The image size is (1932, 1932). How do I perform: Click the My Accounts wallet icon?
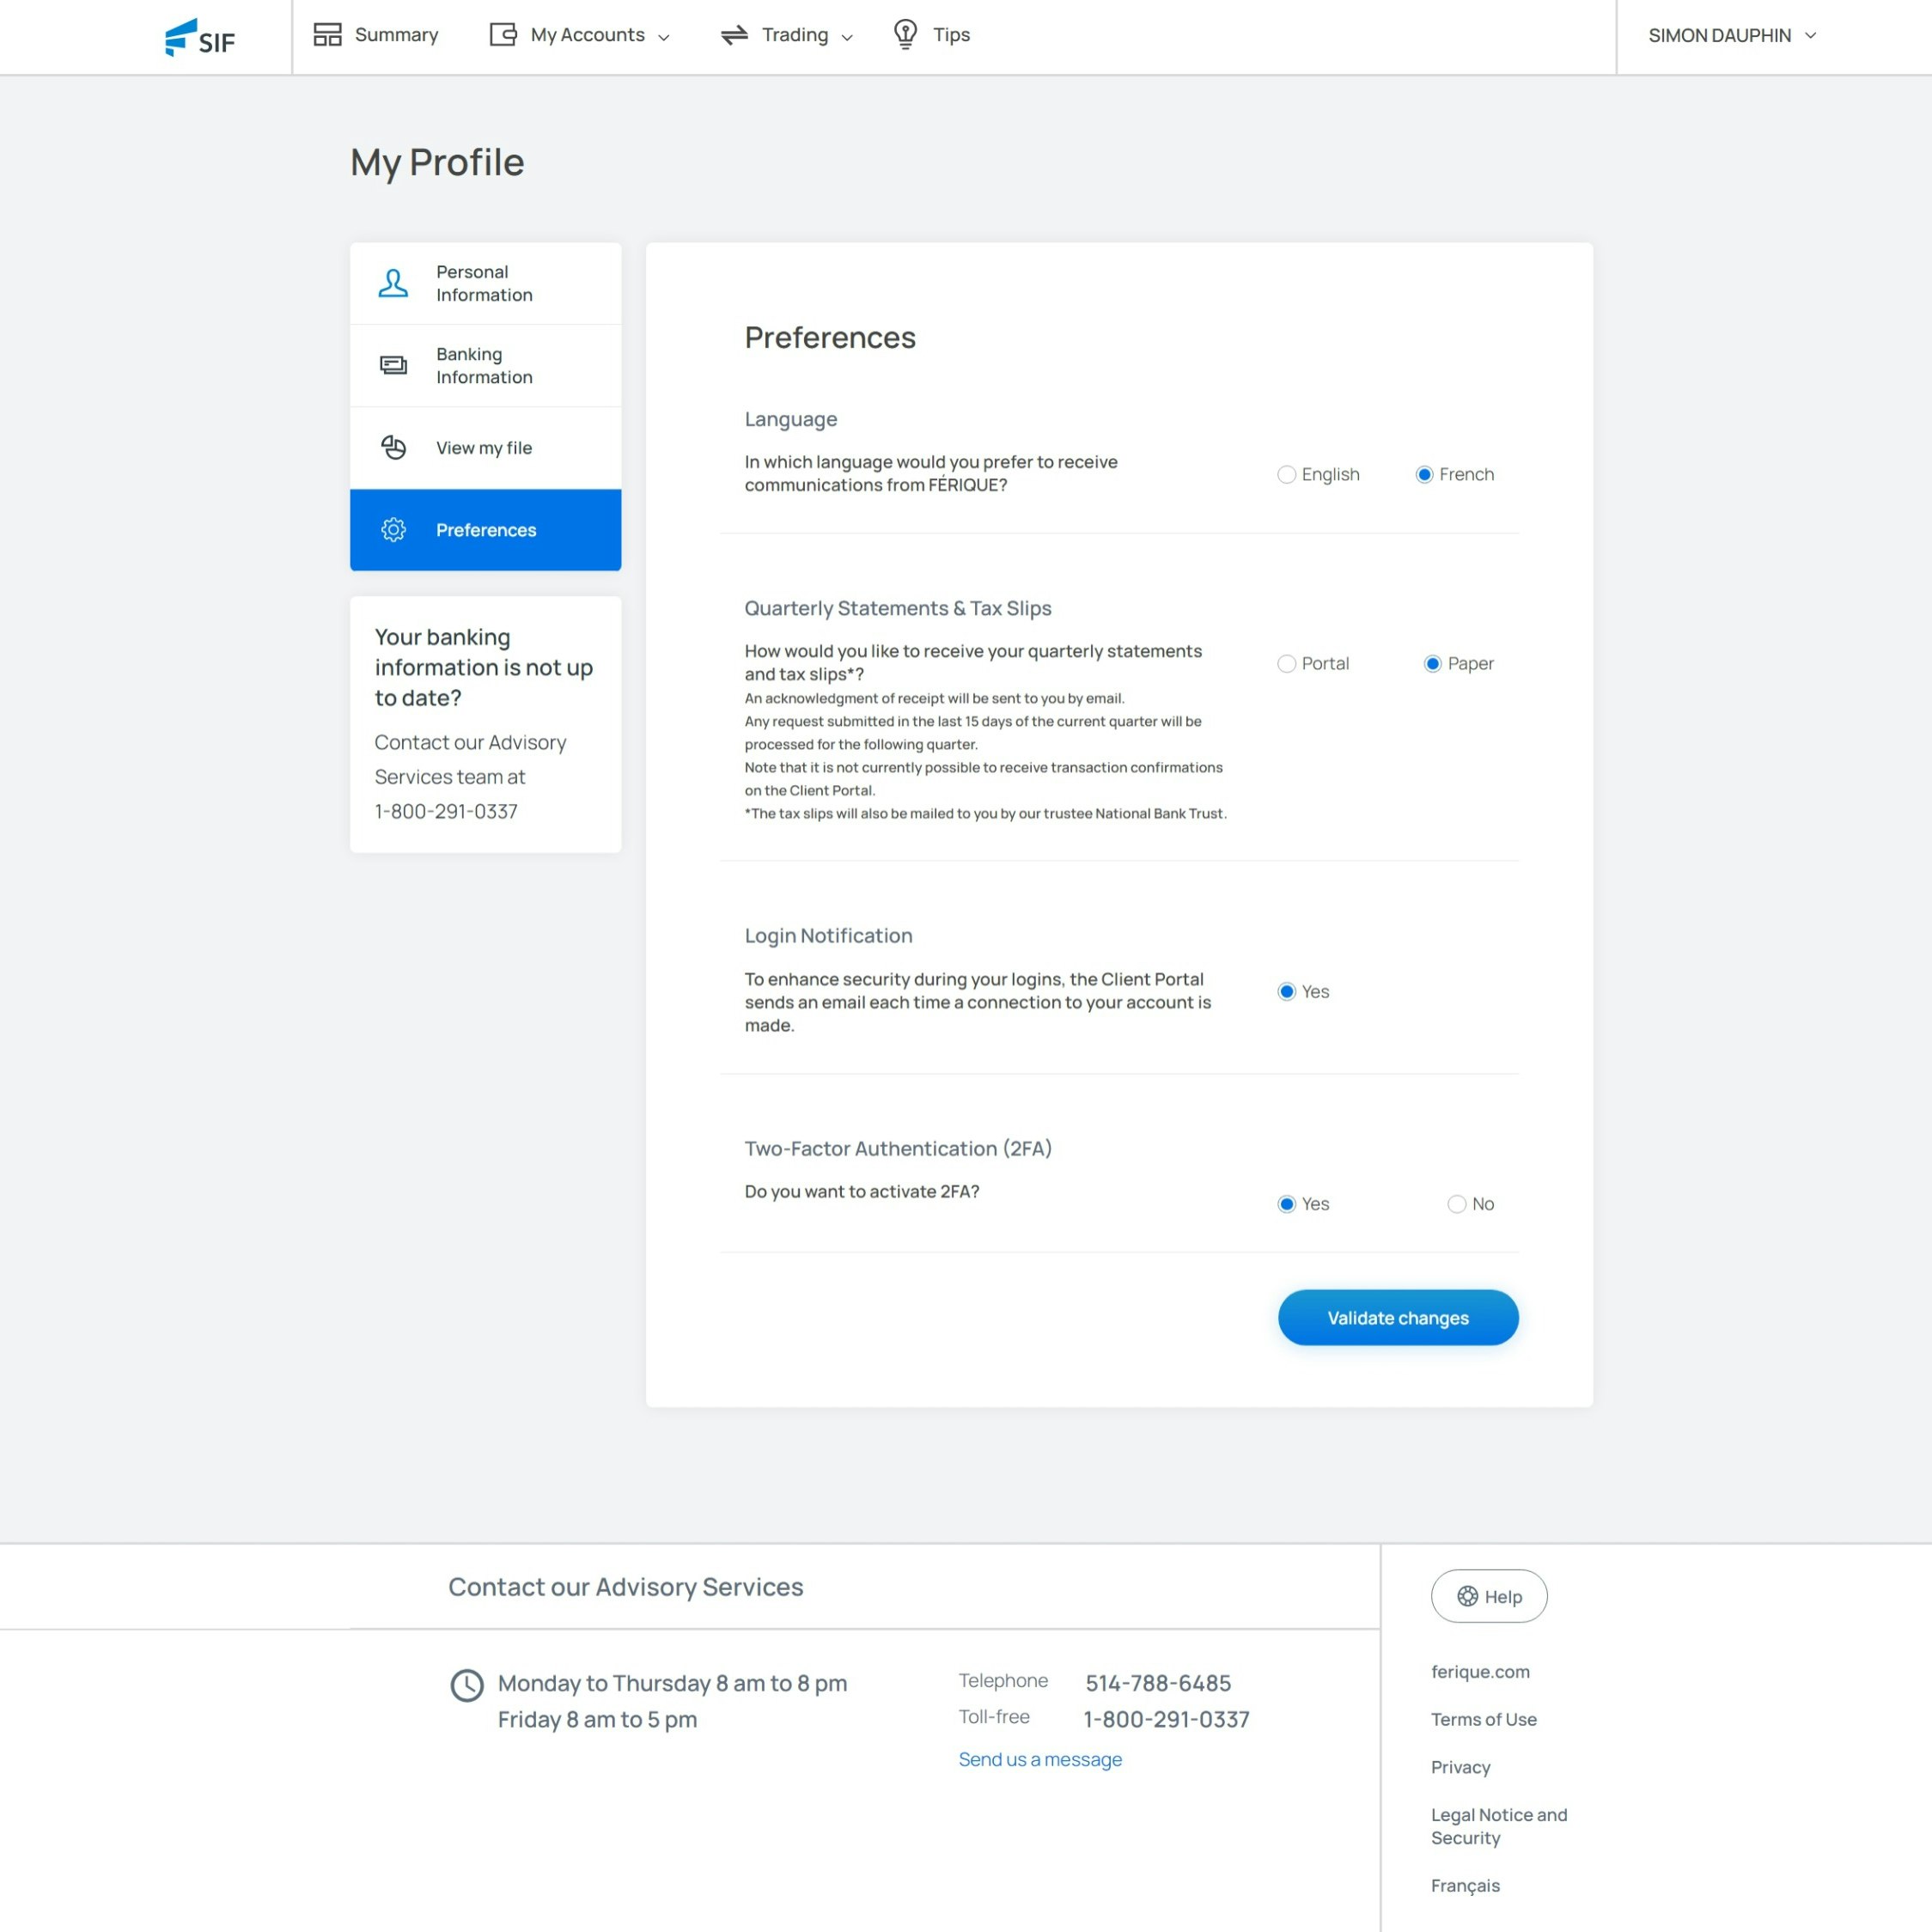coord(503,35)
